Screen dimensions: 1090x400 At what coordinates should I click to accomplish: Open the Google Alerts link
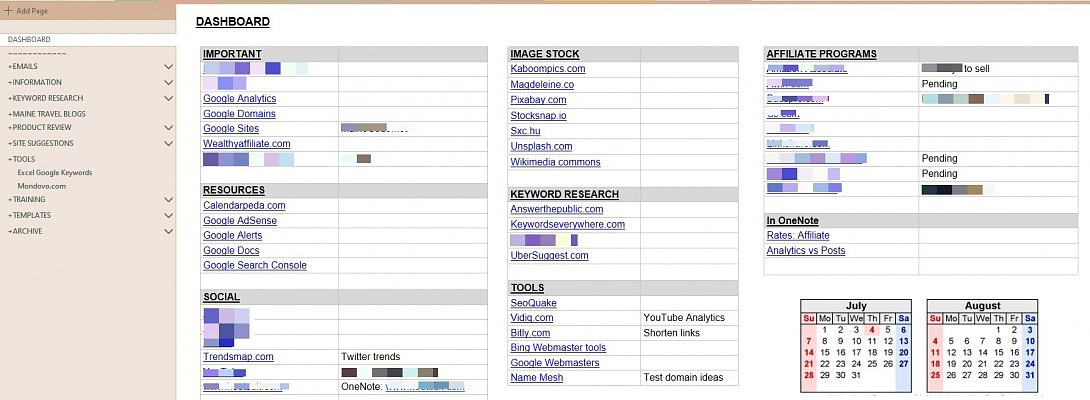tap(233, 235)
